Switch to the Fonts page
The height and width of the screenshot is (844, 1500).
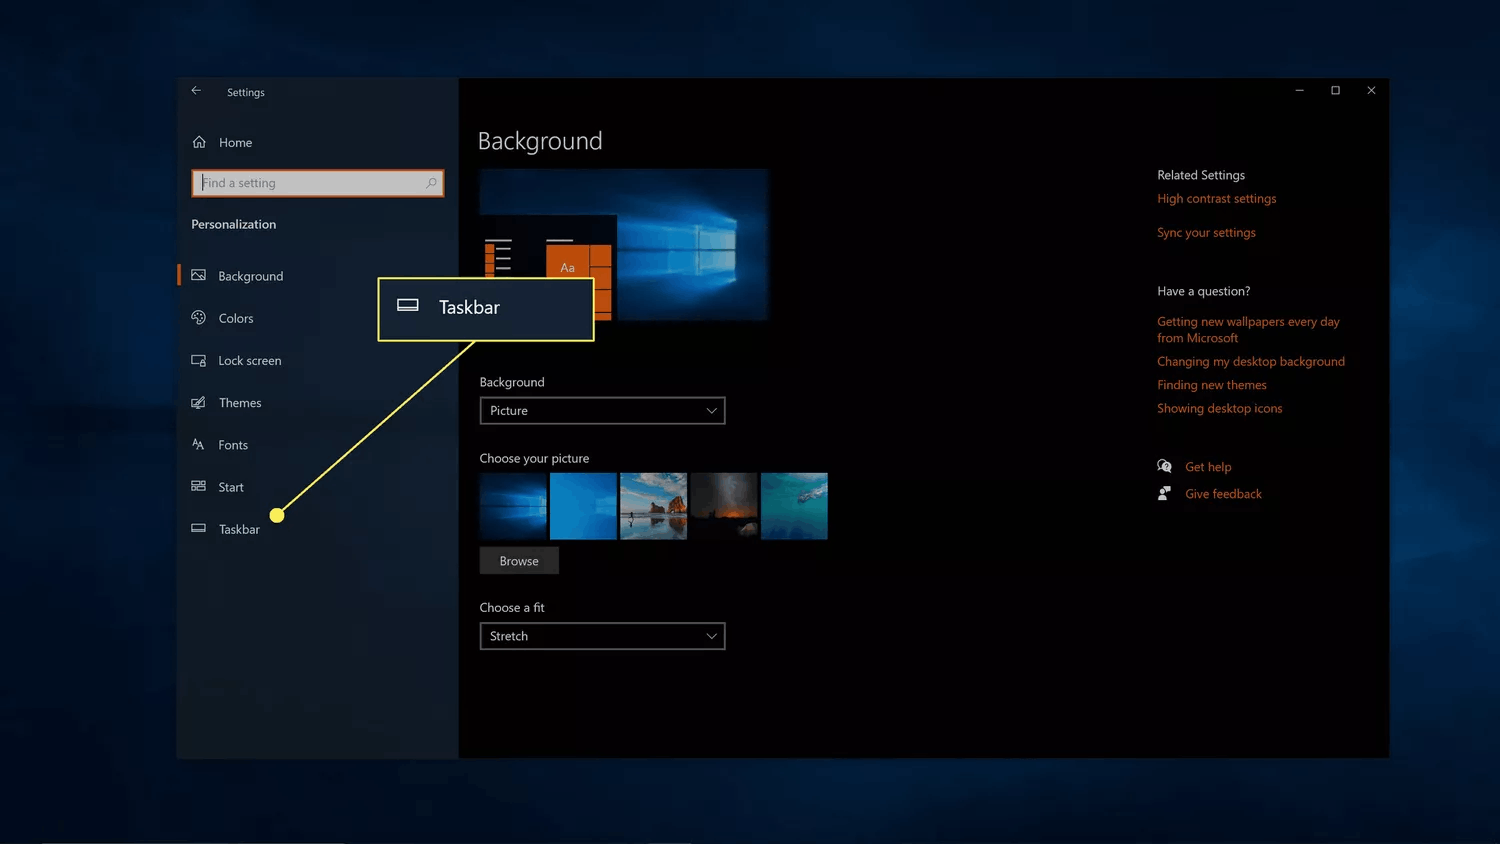233,445
